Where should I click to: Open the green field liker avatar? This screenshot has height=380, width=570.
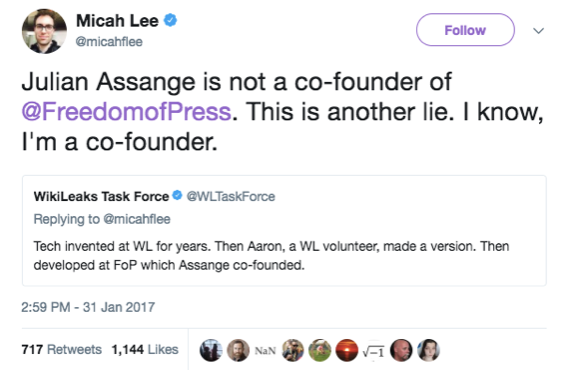point(320,350)
